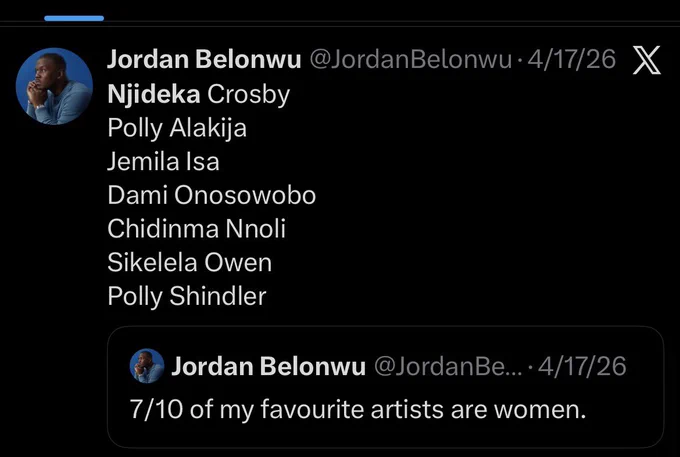Click the Polly Alakija line
The width and height of the screenshot is (680, 457).
coord(177,128)
